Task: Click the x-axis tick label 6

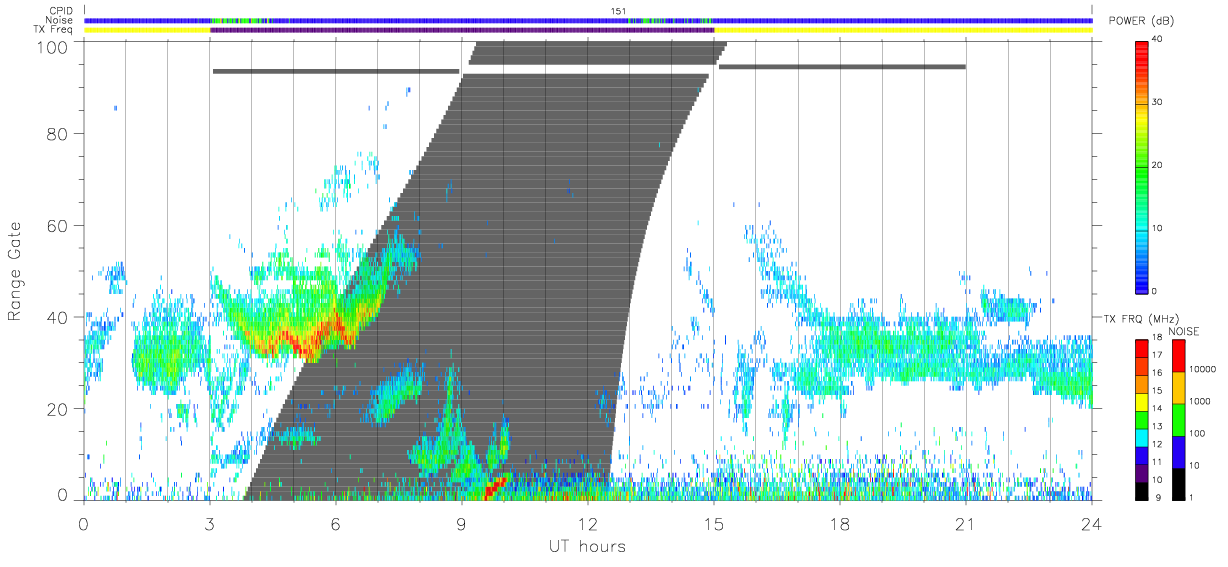Action: [x=335, y=522]
